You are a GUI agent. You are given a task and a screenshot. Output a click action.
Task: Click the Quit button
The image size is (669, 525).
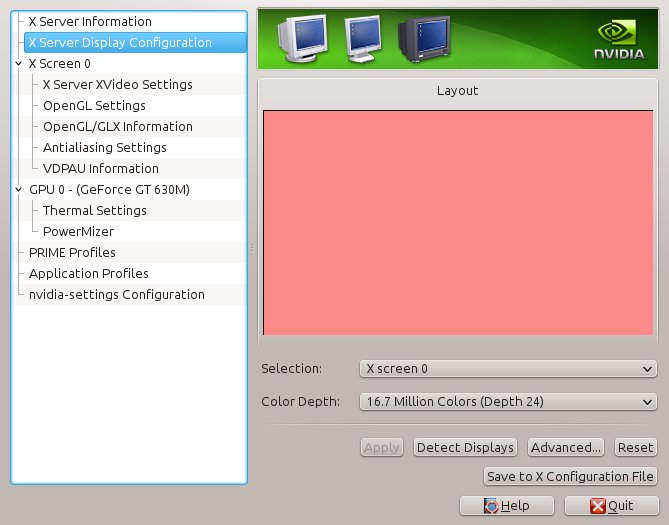click(611, 506)
